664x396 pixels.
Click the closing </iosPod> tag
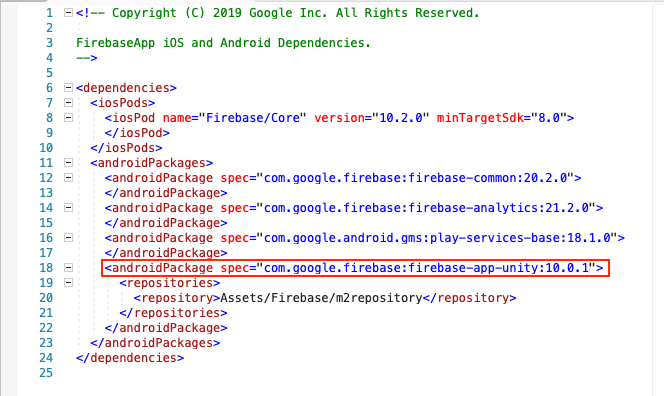137,133
